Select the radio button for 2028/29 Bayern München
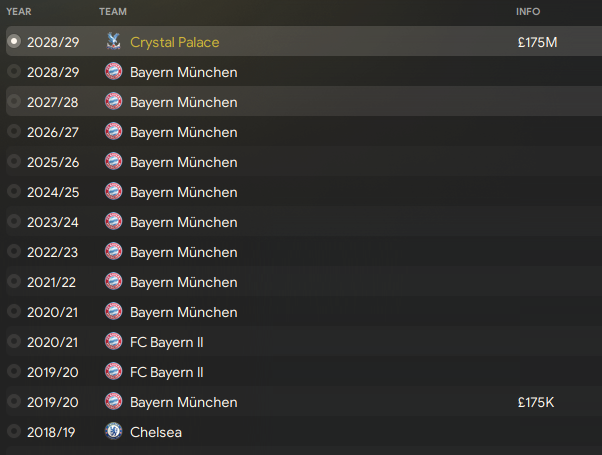This screenshot has height=455, width=602. coord(14,71)
